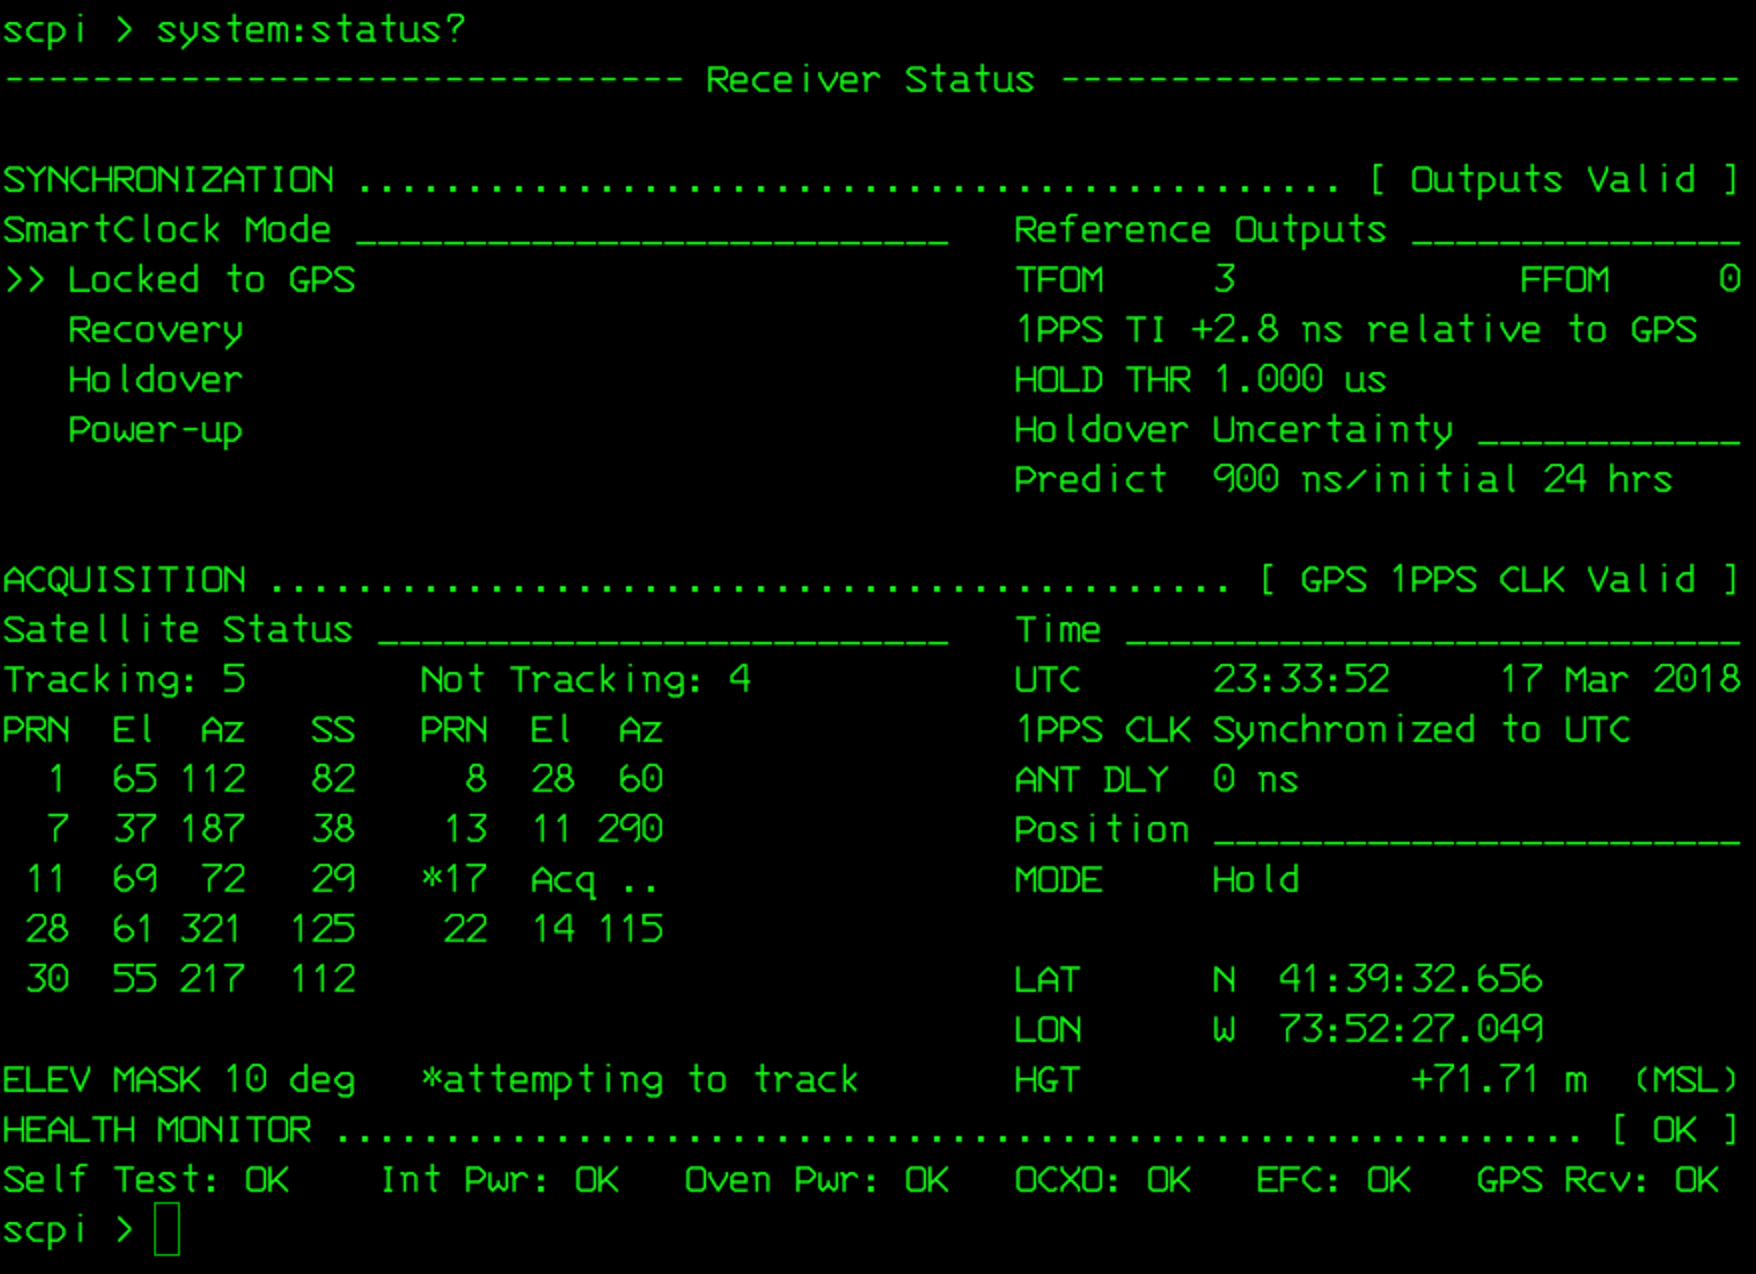
Task: Click the Oven Pwr: OK health status
Action: (x=816, y=1180)
